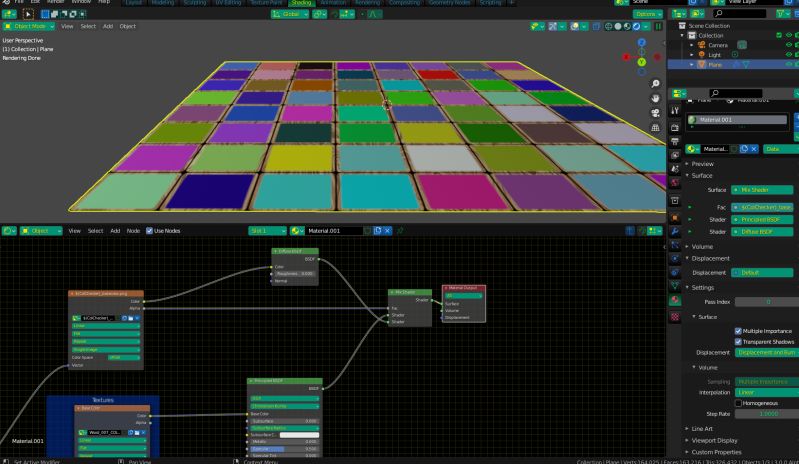Open the Material properties tab
The height and width of the screenshot is (464, 799).
675,300
